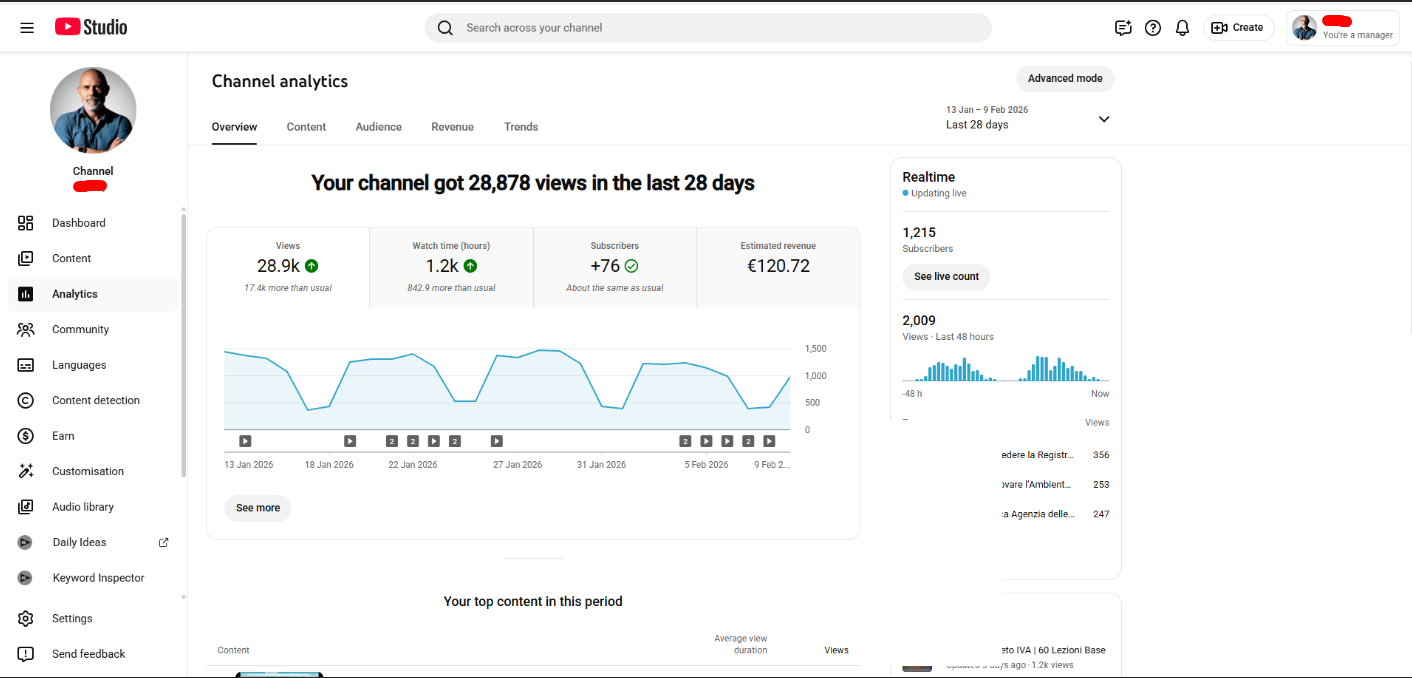This screenshot has height=678, width=1412.
Task: Select the Estimated revenue metric card
Action: coord(777,266)
